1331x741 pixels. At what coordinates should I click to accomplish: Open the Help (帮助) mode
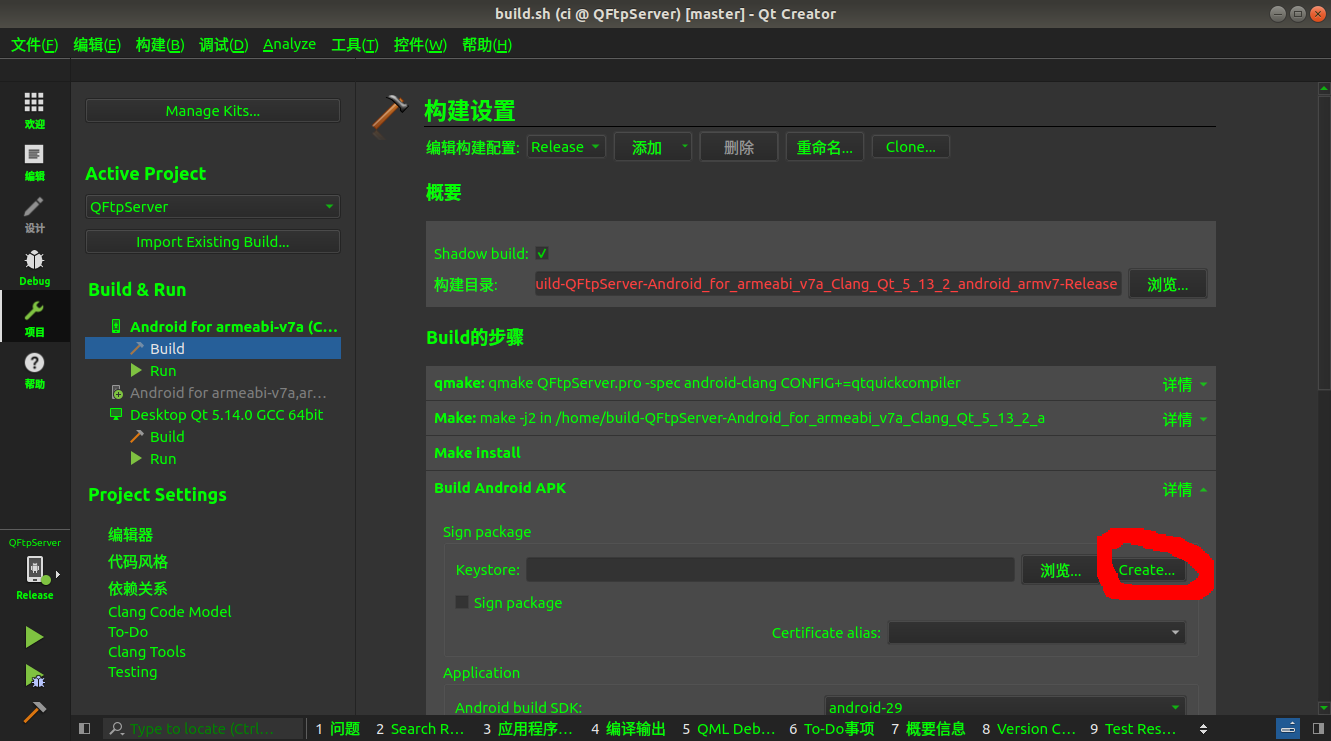tap(35, 370)
